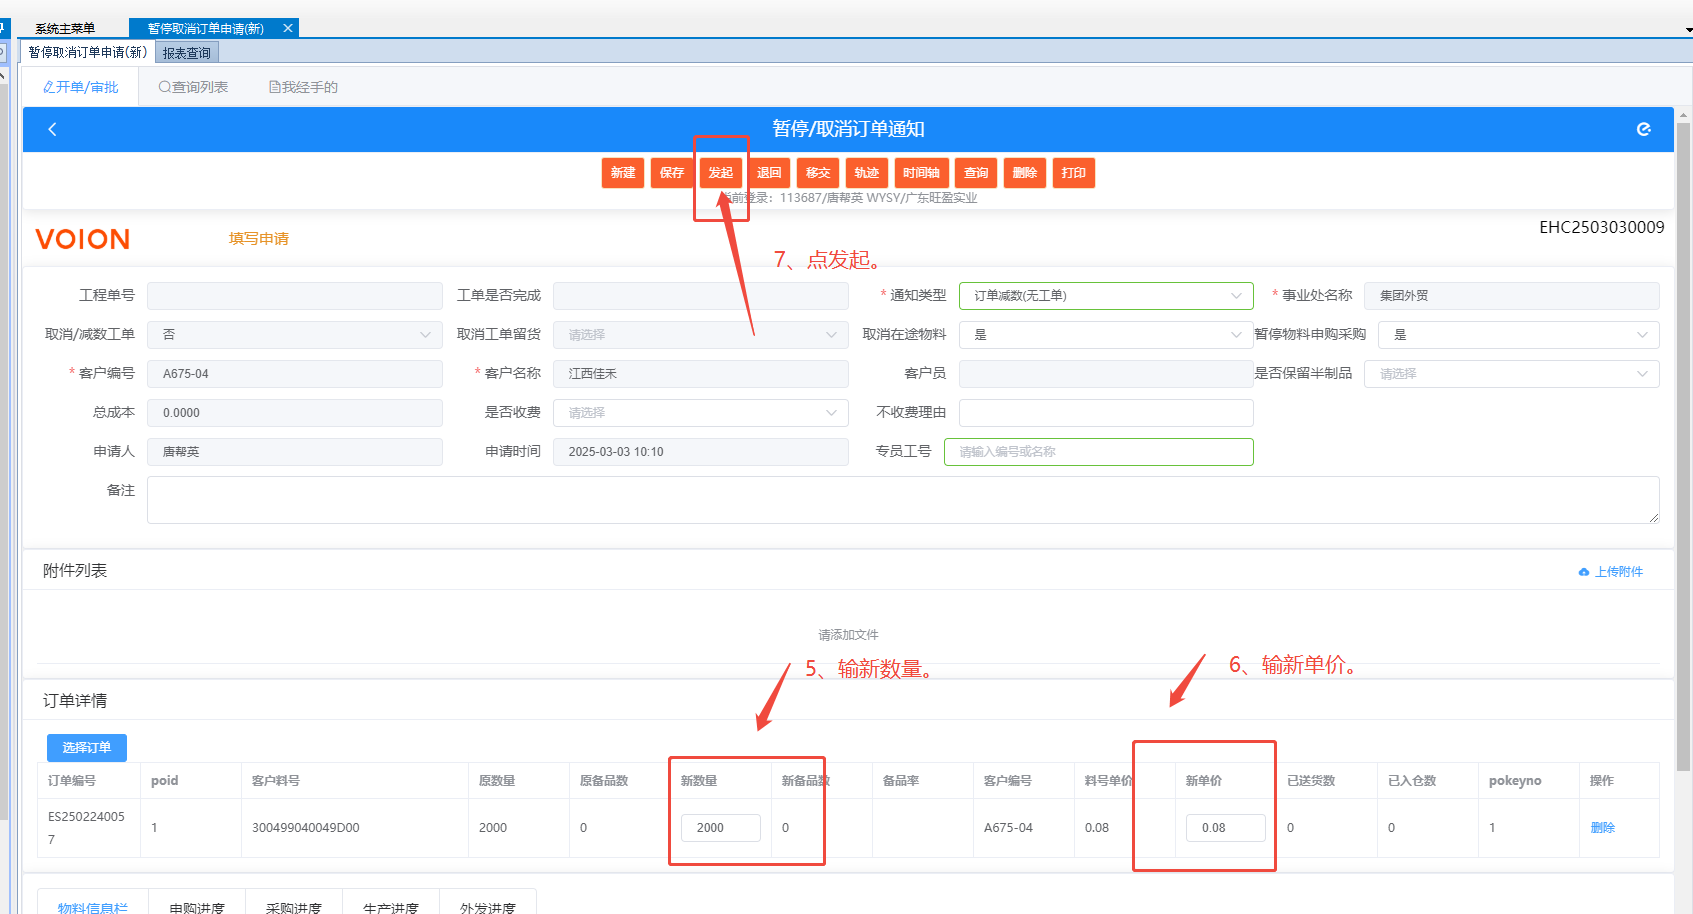This screenshot has height=914, width=1693.
Task: Click the red 删除 toolbar button
Action: pyautogui.click(x=1025, y=173)
